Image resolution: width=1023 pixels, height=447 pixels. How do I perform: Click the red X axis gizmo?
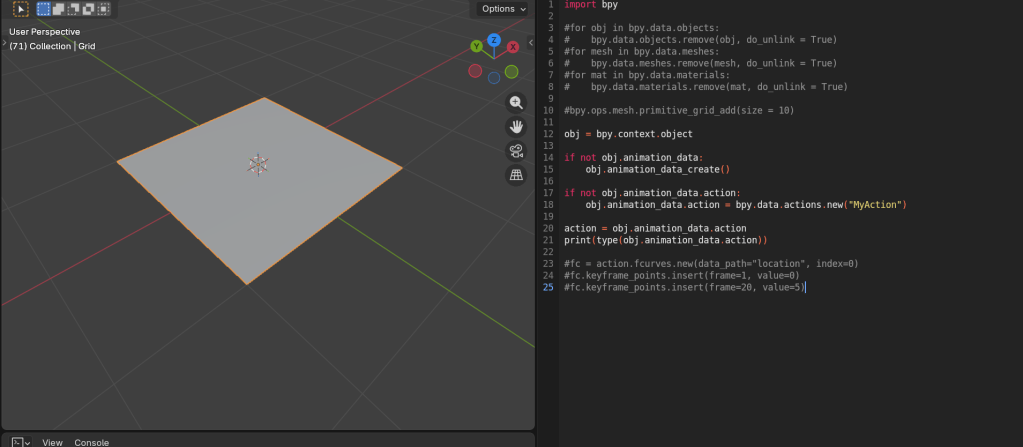(x=513, y=47)
